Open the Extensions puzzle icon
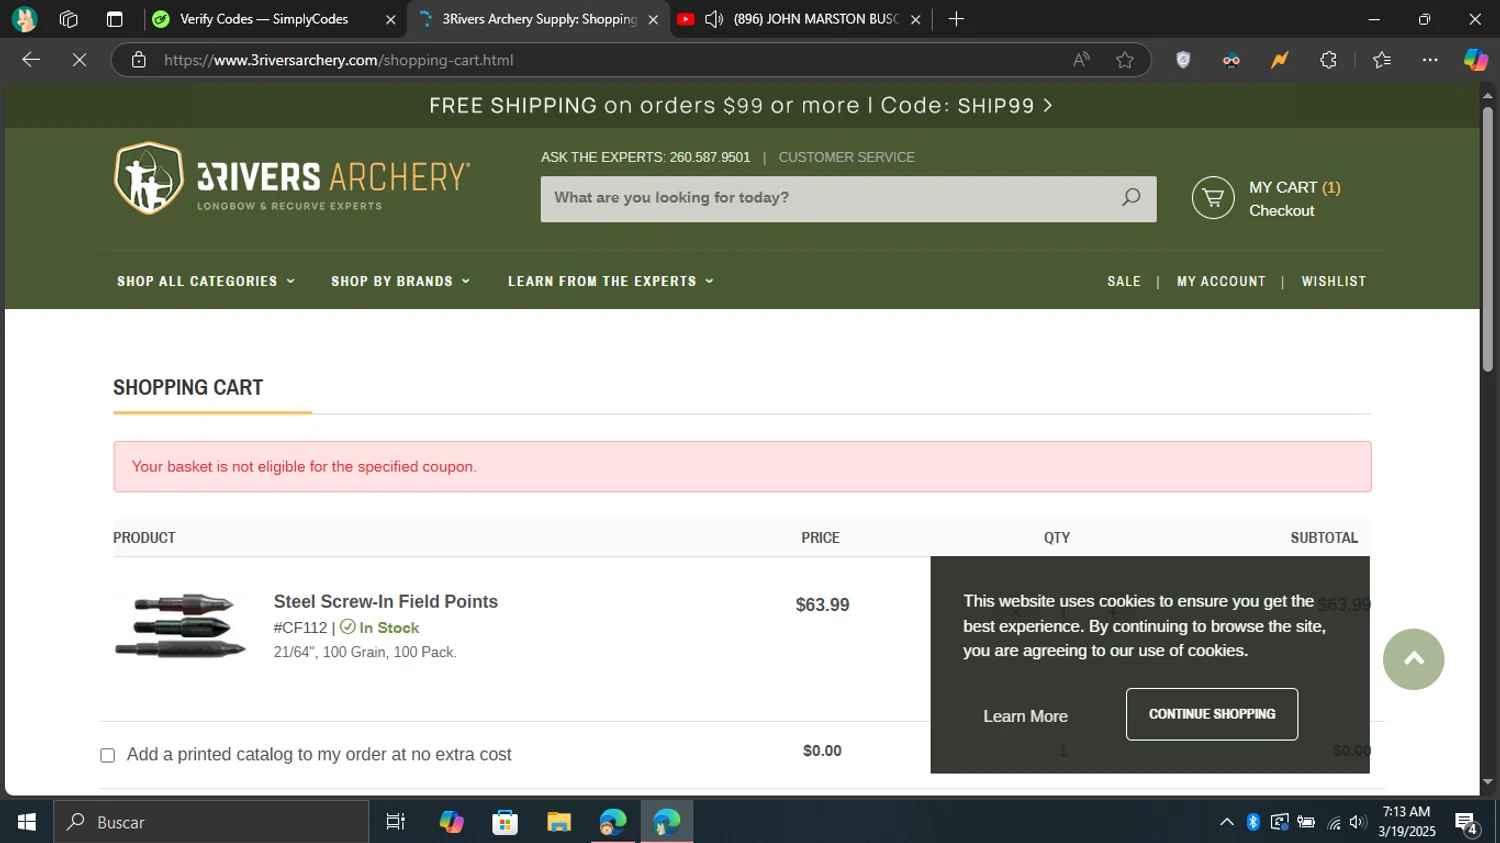 [x=1328, y=60]
